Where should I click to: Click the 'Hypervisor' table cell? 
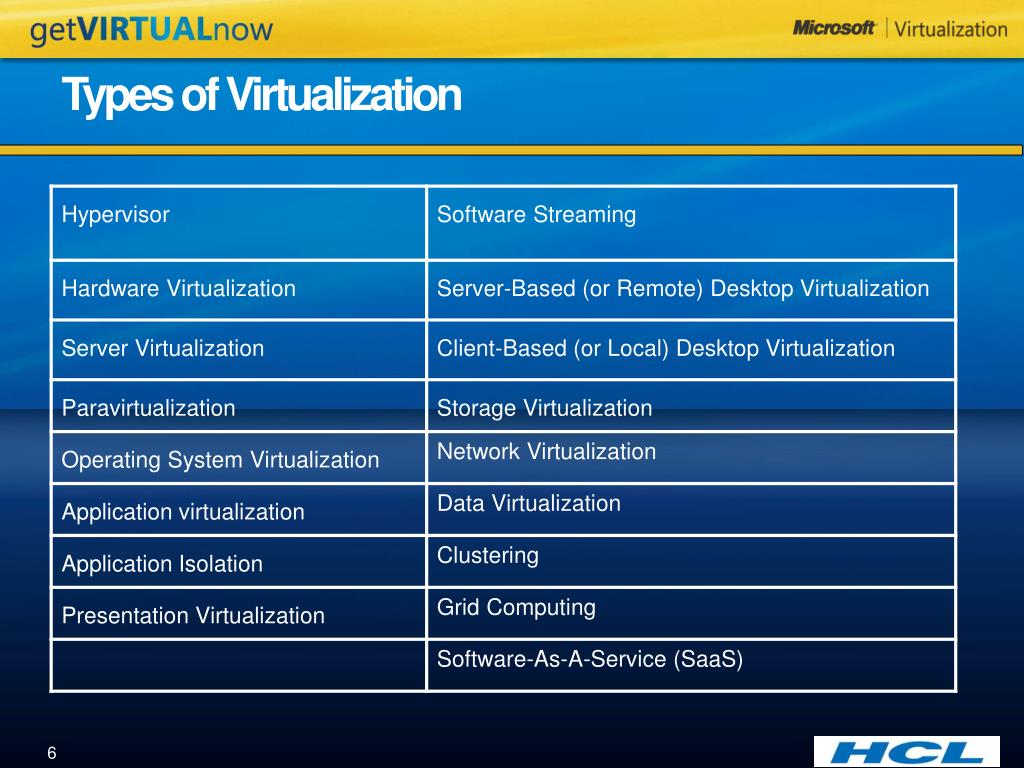[x=238, y=223]
